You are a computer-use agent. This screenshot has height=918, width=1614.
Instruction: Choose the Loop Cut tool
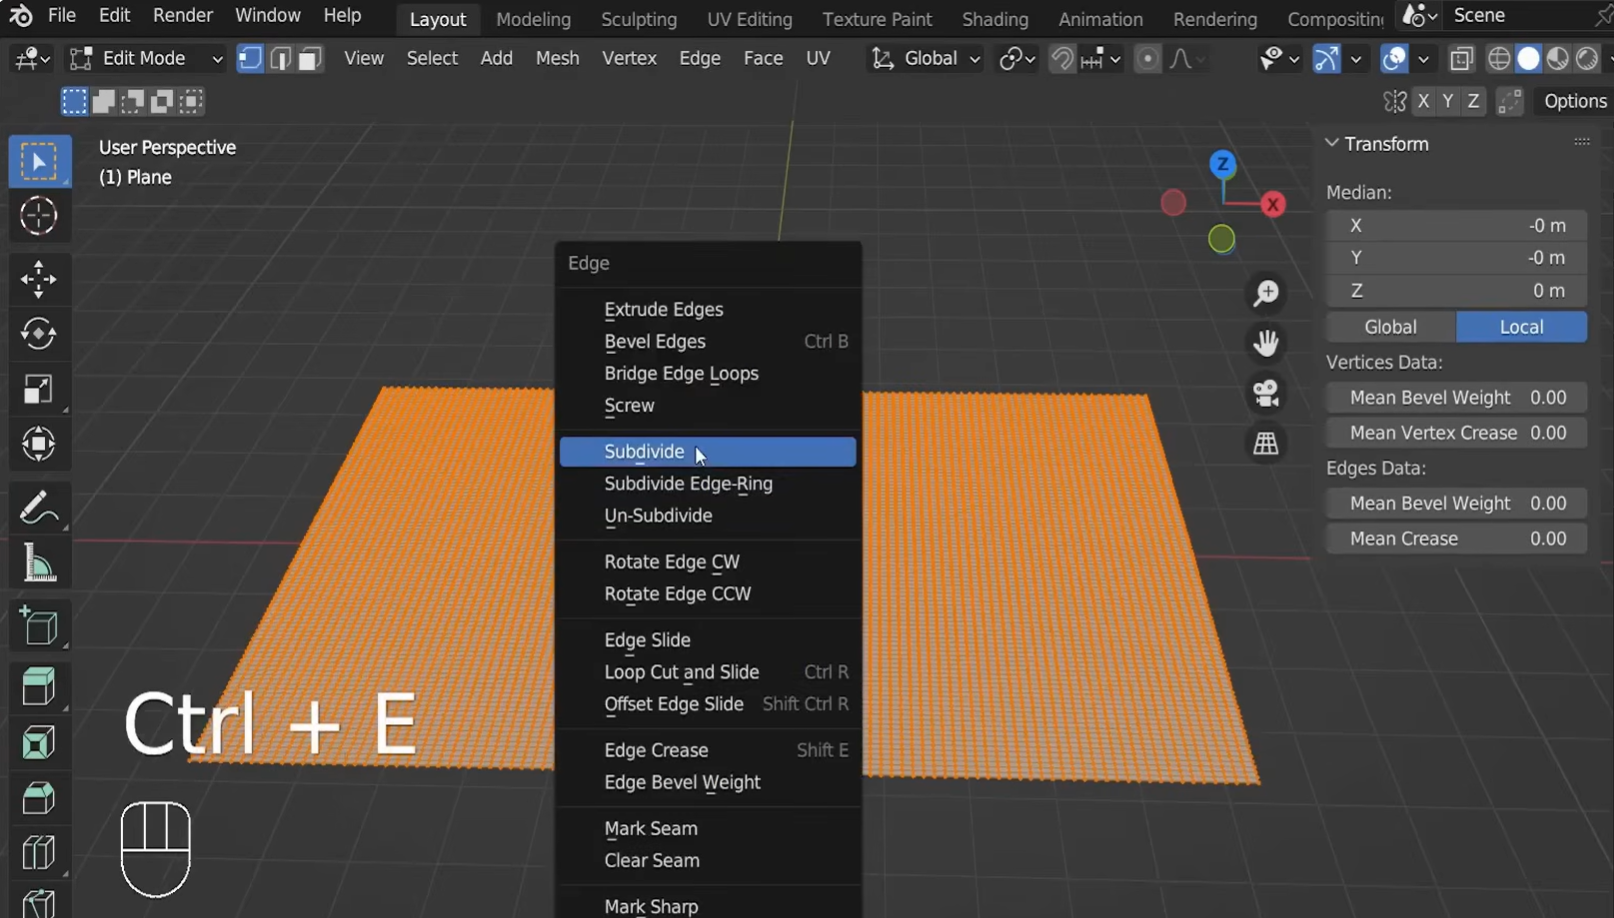39,853
